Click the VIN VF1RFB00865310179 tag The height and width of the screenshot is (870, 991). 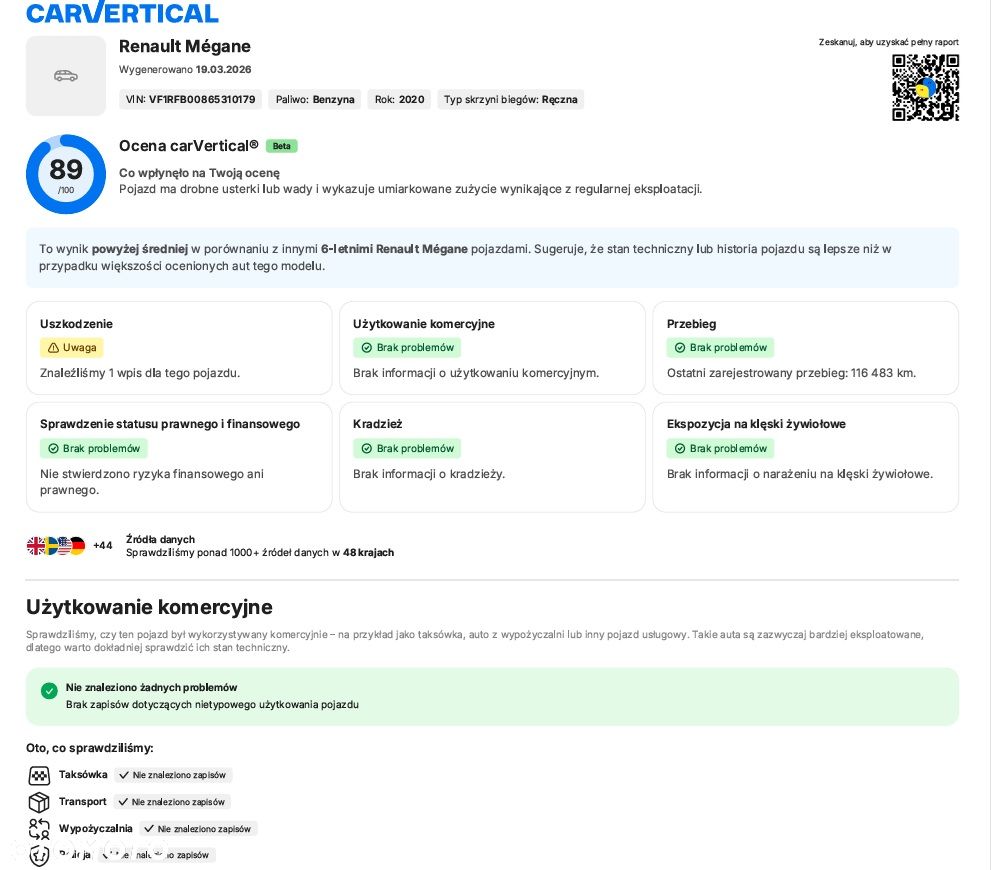[x=190, y=99]
